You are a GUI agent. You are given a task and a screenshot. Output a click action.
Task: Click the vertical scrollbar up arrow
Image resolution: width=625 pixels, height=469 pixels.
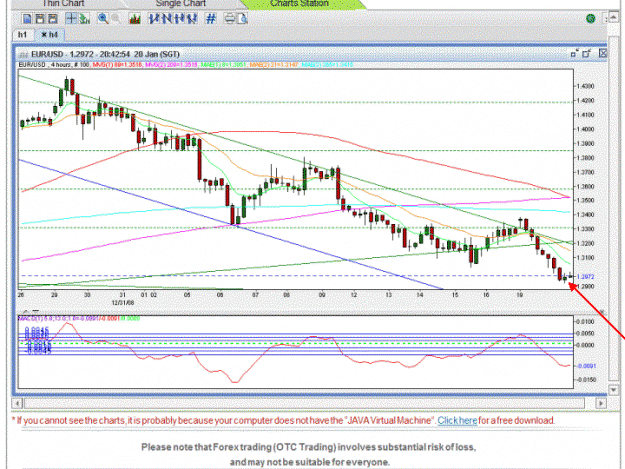pyautogui.click(x=614, y=18)
